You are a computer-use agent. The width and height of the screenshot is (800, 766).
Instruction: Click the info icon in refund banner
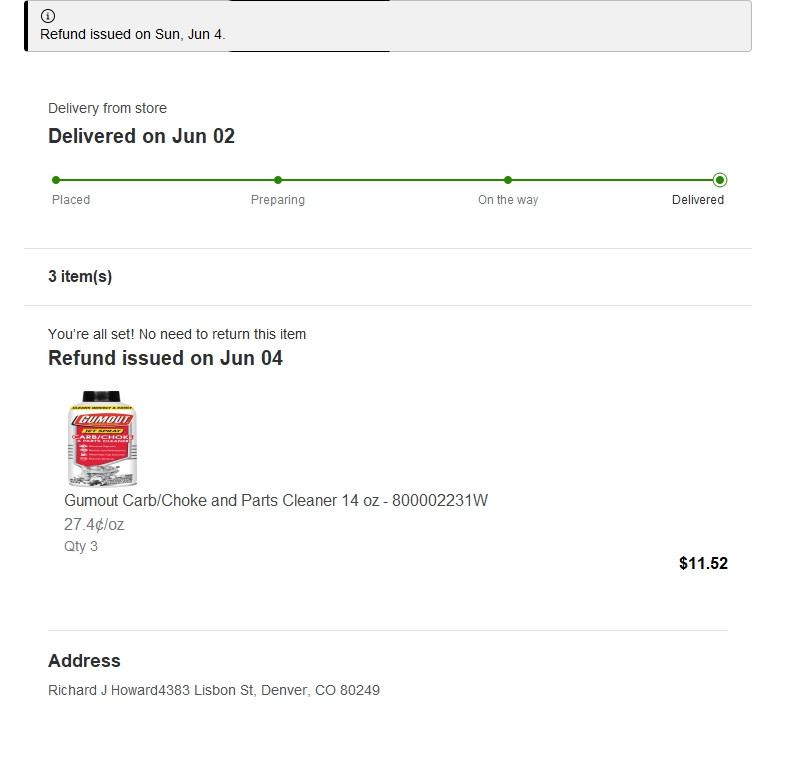(48, 16)
